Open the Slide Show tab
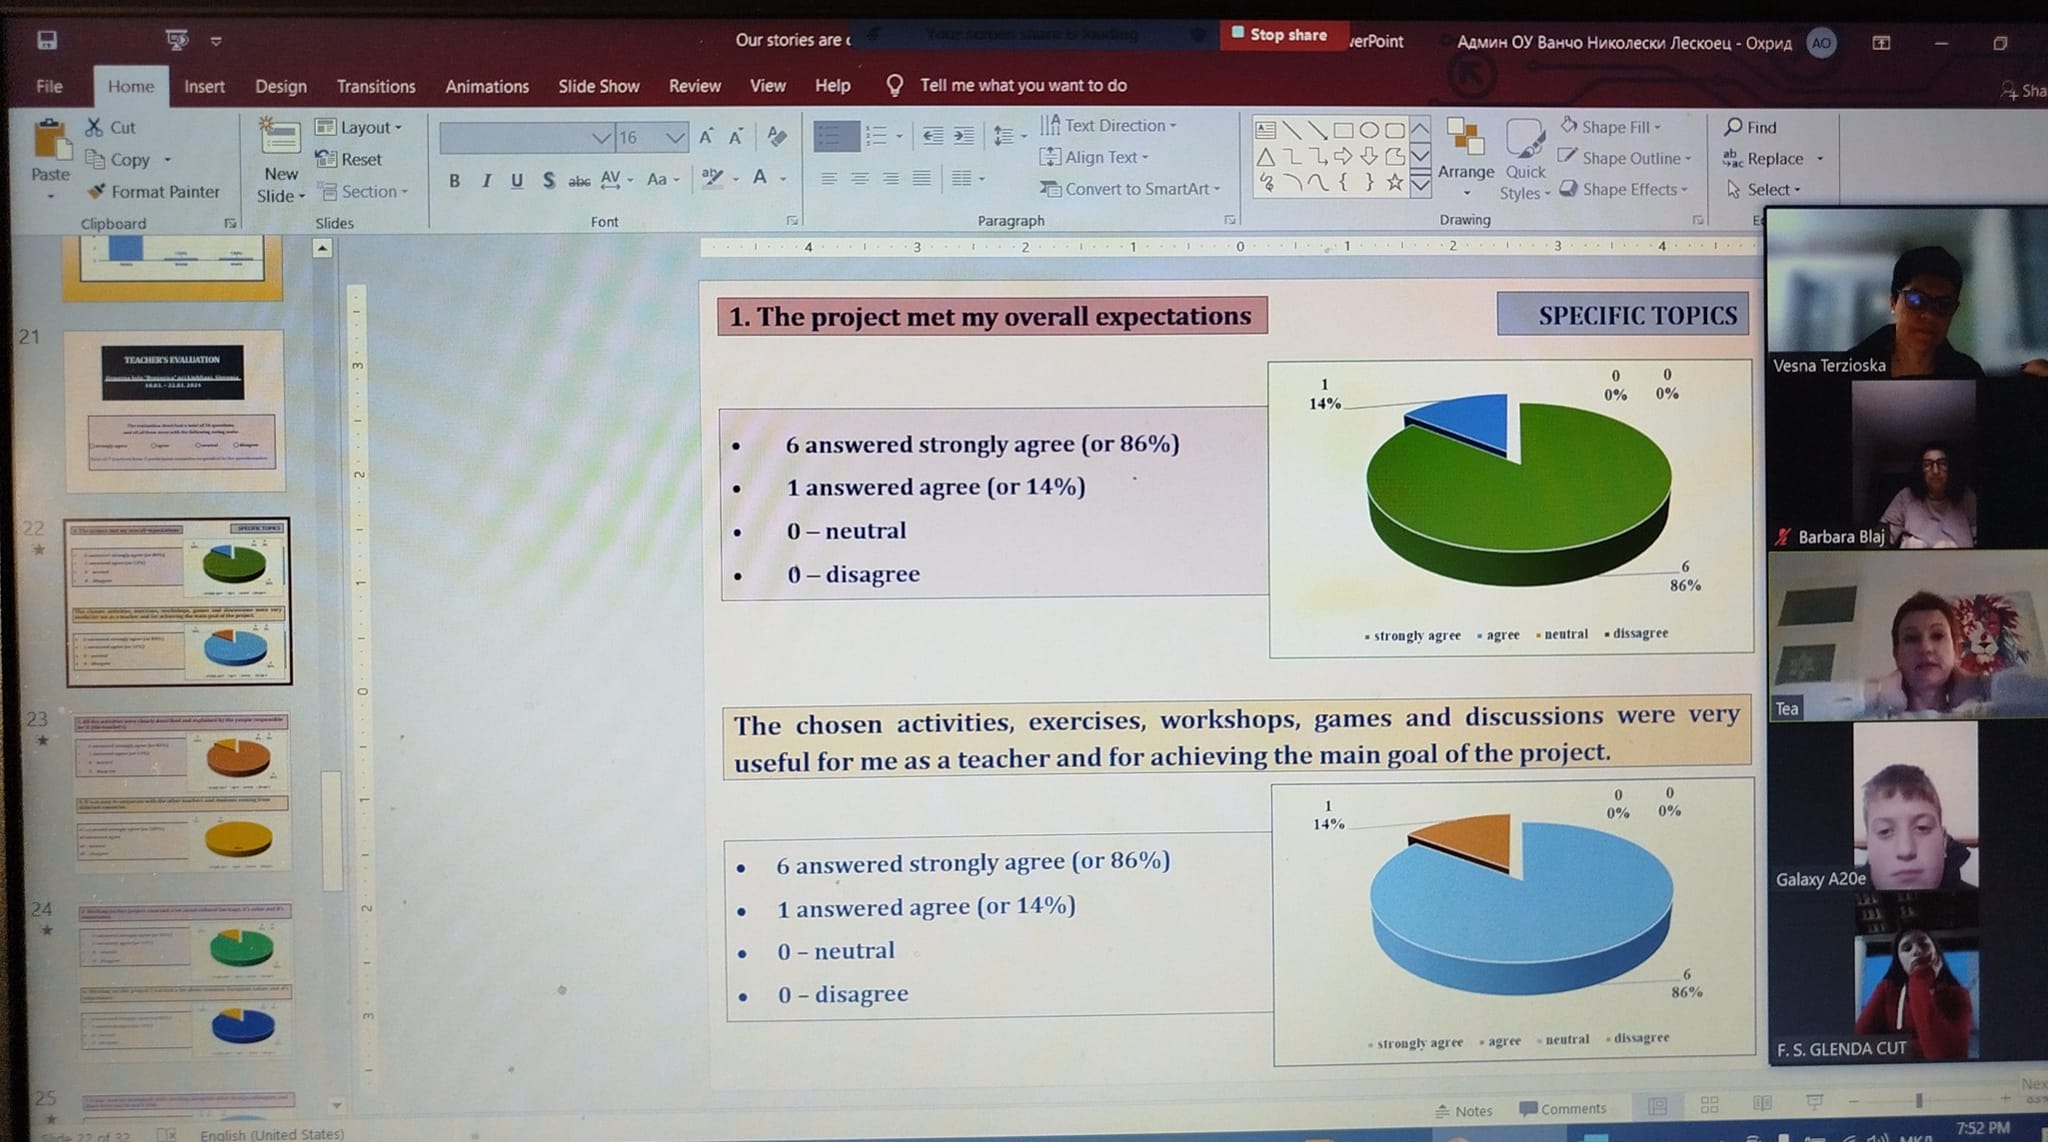Viewport: 2048px width, 1142px height. [x=598, y=86]
